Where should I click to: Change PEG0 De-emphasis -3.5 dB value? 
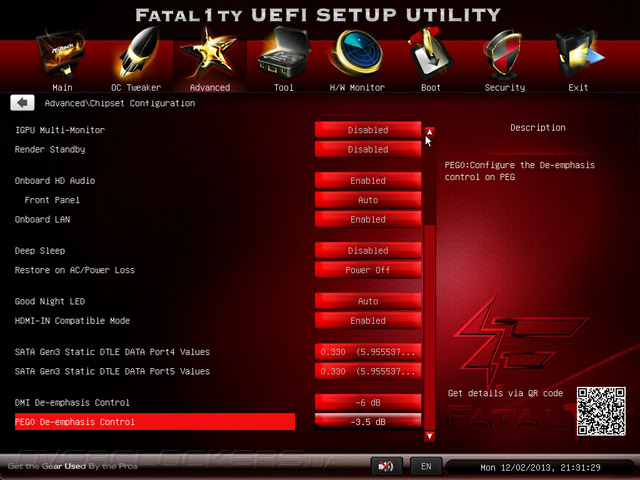click(x=368, y=422)
